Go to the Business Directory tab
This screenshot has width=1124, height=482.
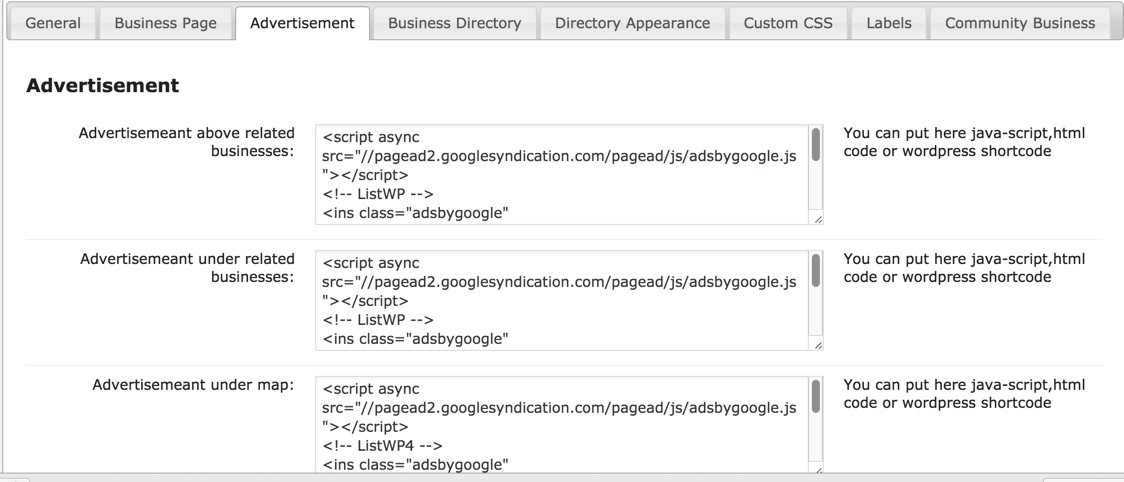tap(454, 23)
